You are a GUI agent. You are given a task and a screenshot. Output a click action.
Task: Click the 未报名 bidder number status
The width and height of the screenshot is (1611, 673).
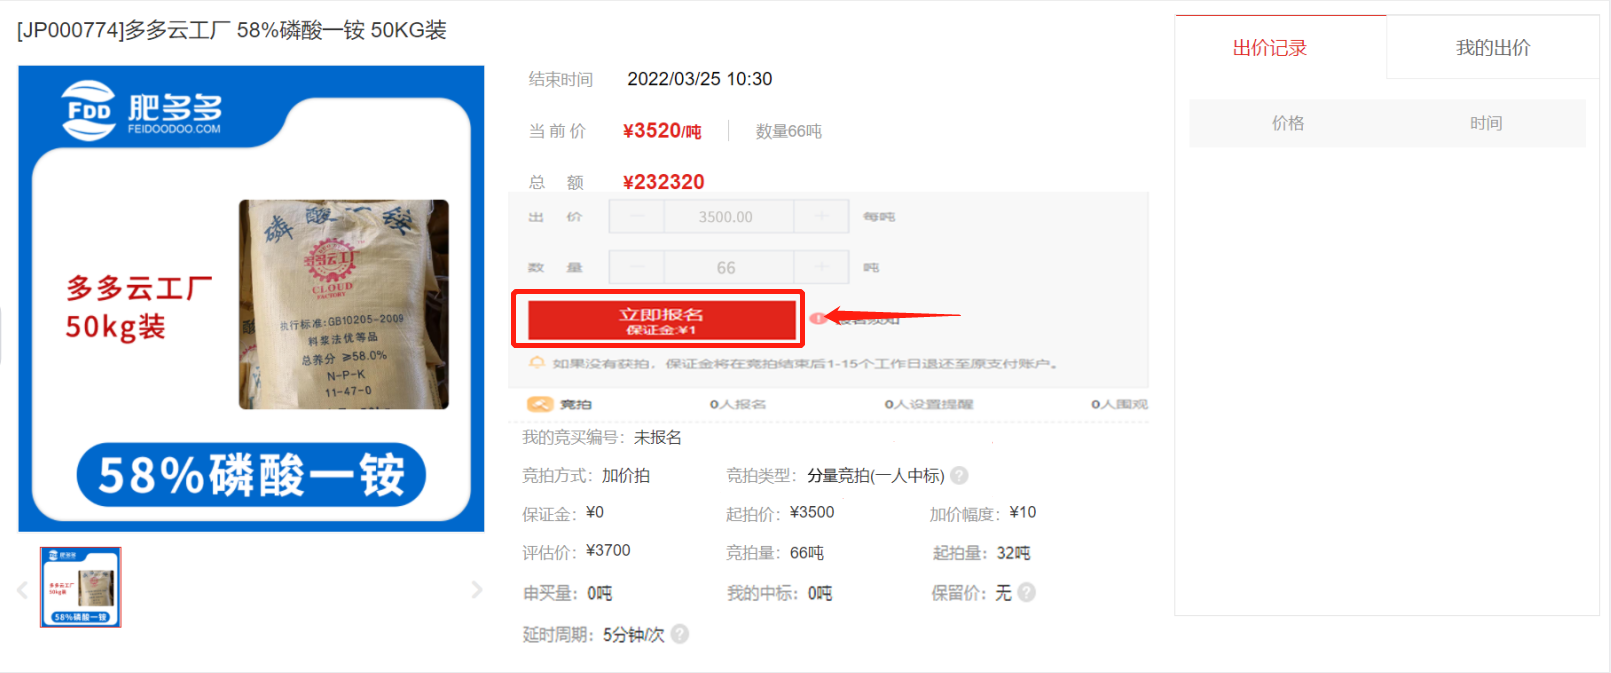[x=658, y=437]
